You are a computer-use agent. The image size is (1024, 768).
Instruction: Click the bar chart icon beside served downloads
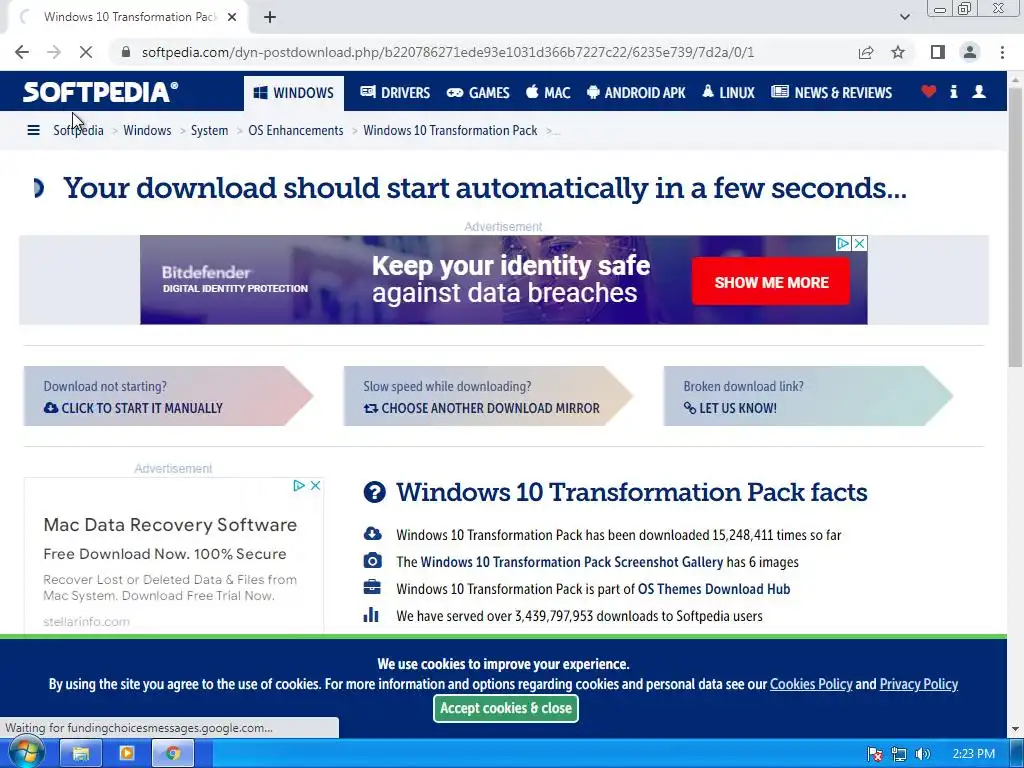click(x=371, y=615)
